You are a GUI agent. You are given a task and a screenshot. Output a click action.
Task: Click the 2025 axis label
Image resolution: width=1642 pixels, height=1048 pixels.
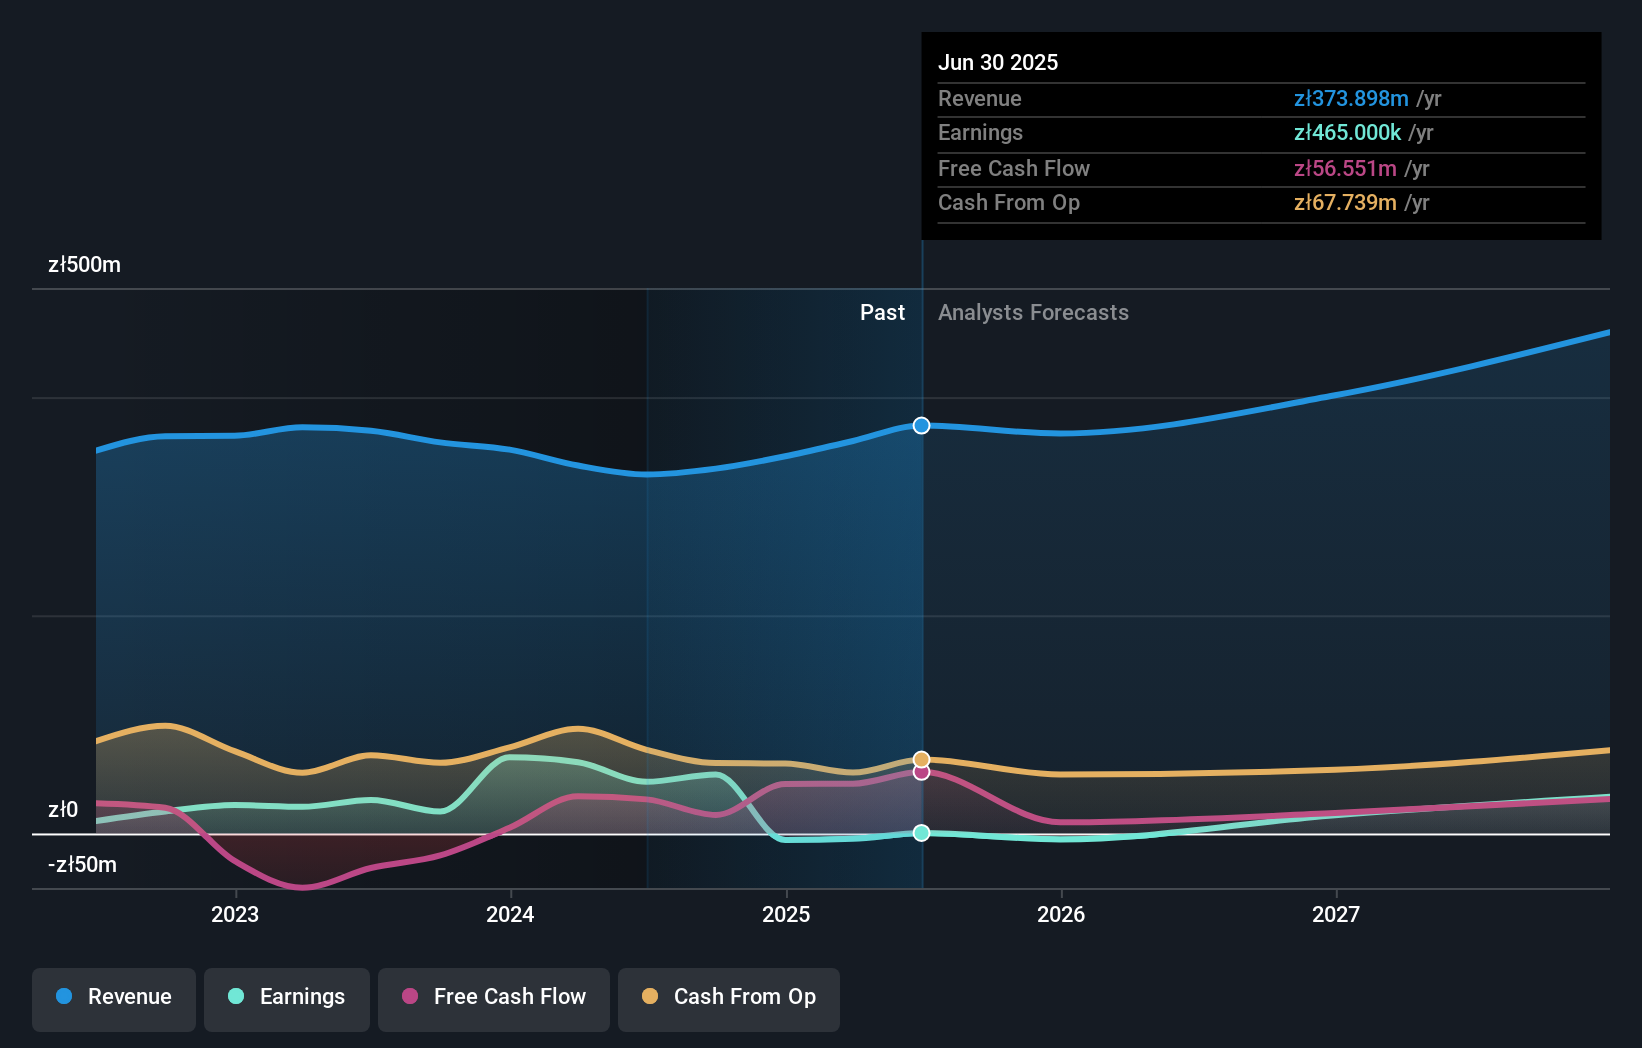[786, 913]
